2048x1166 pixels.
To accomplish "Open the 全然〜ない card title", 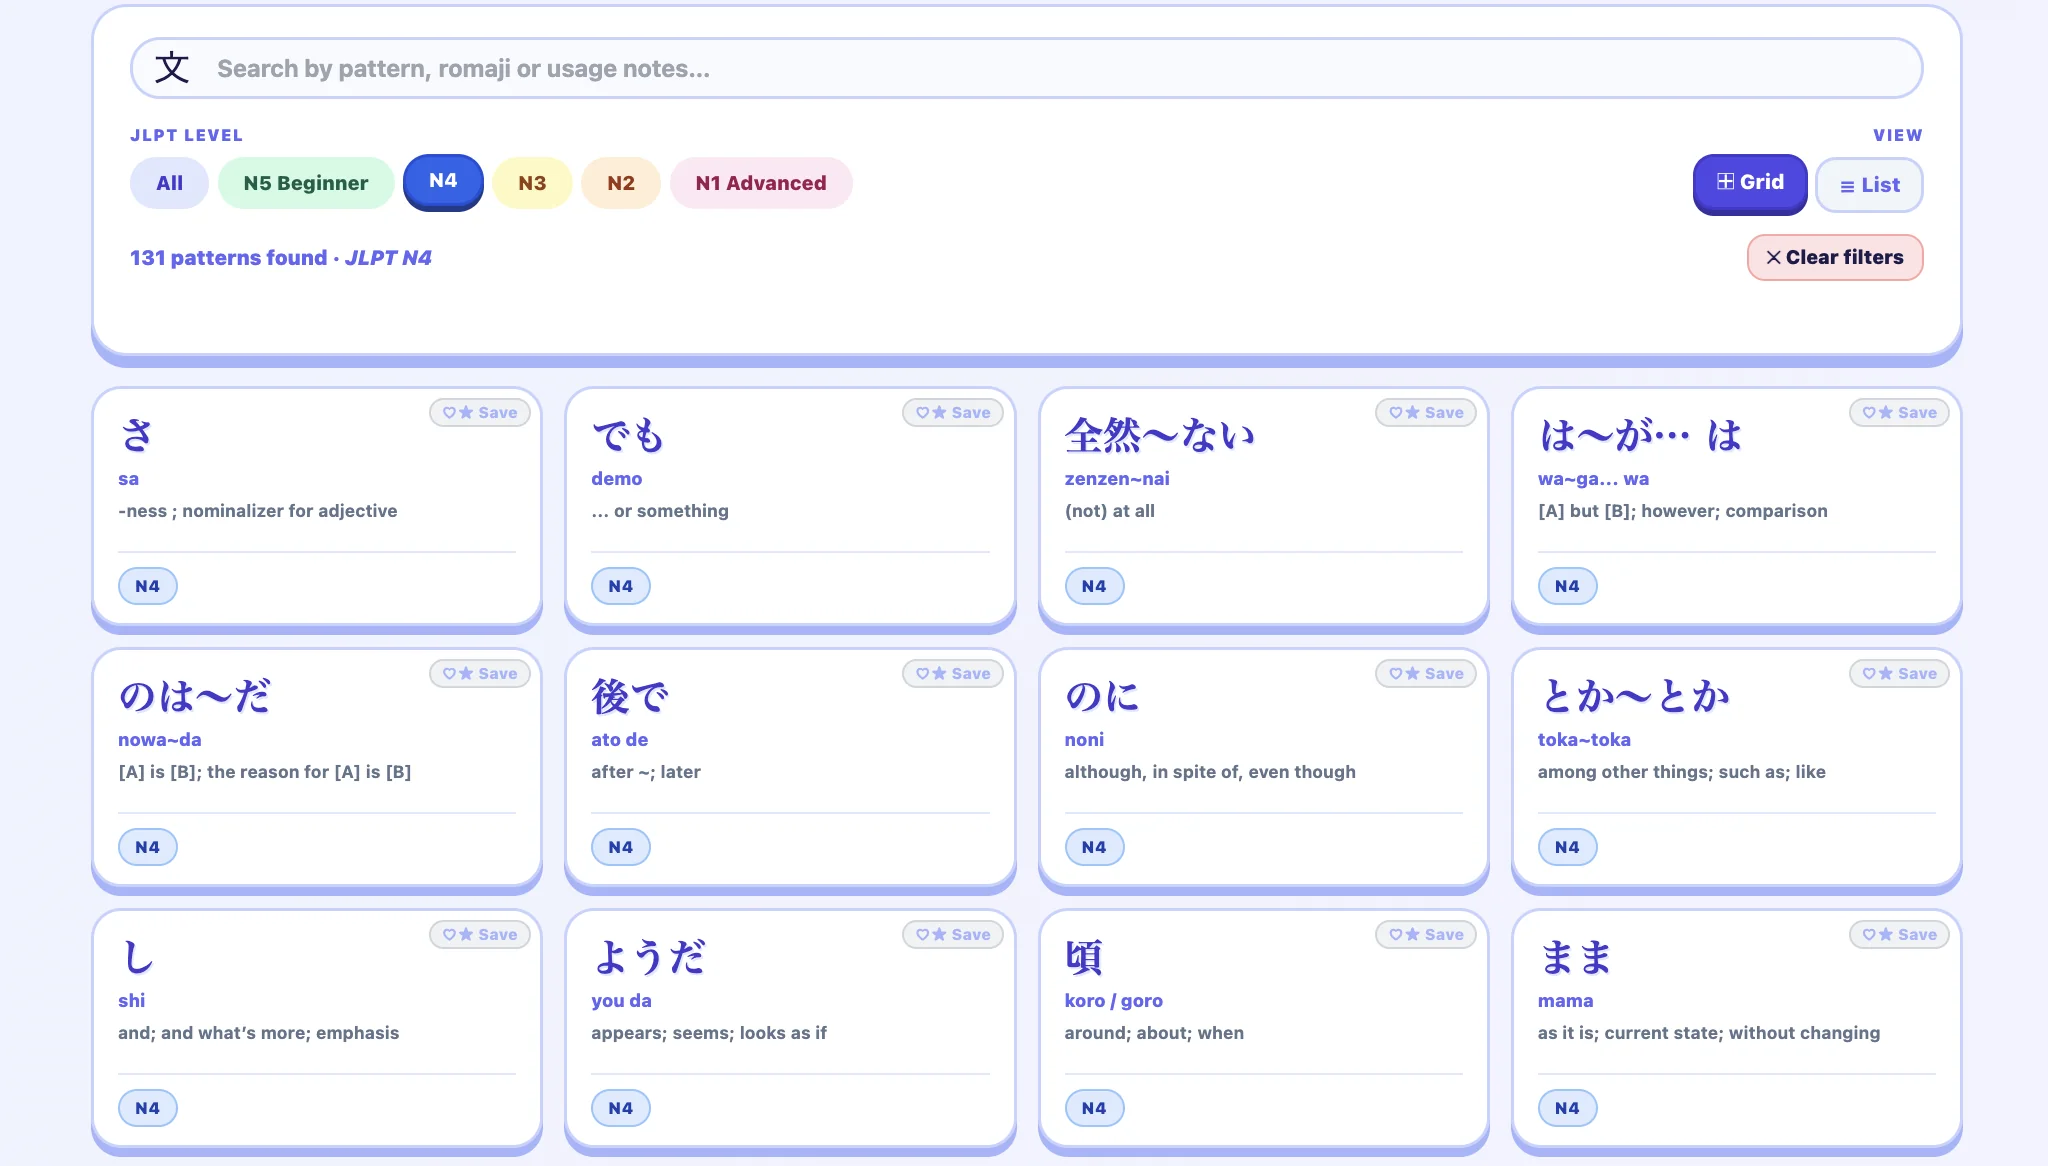I will [1160, 436].
